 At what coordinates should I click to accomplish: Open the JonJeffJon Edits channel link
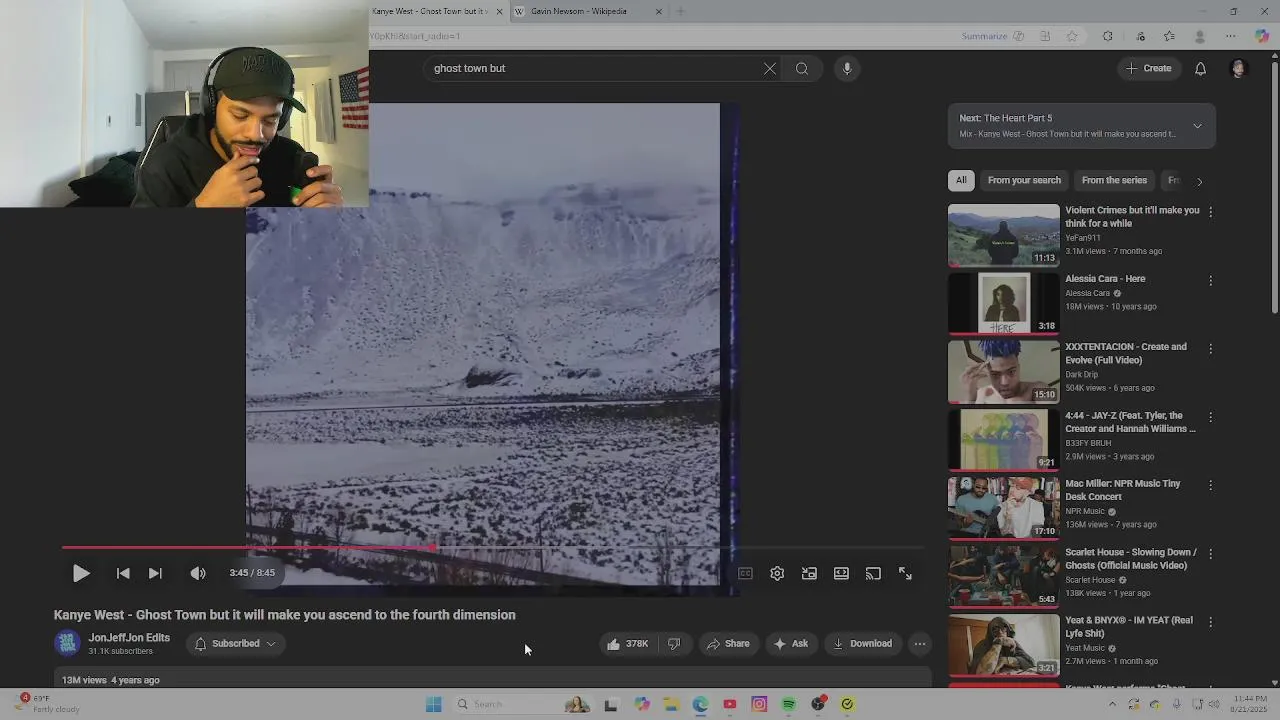(x=129, y=638)
